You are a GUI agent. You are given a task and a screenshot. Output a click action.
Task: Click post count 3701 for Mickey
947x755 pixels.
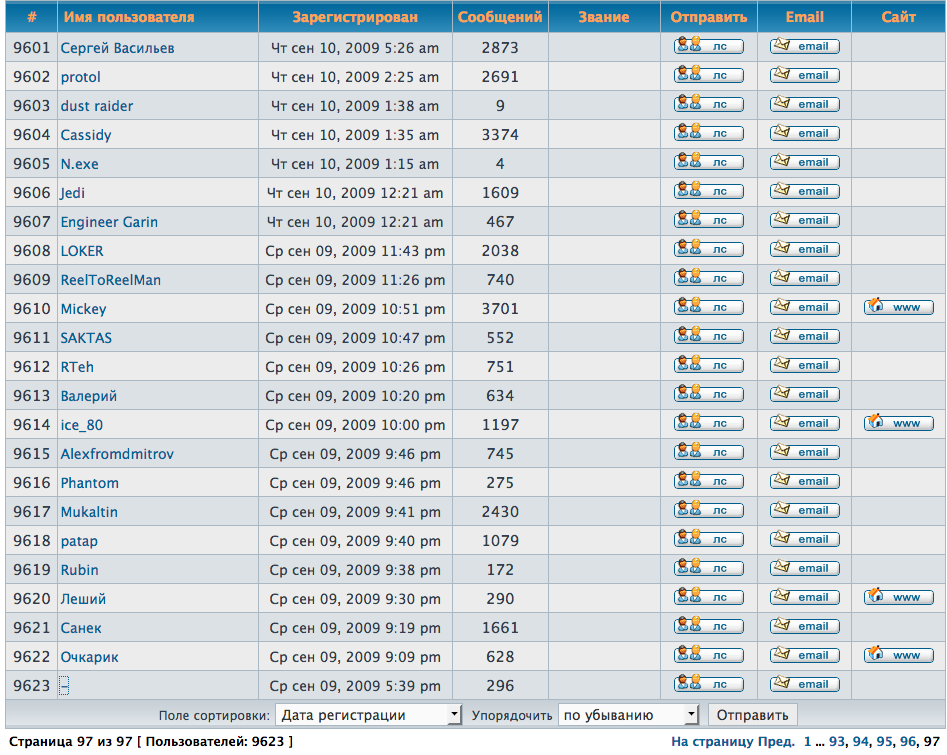tap(500, 309)
